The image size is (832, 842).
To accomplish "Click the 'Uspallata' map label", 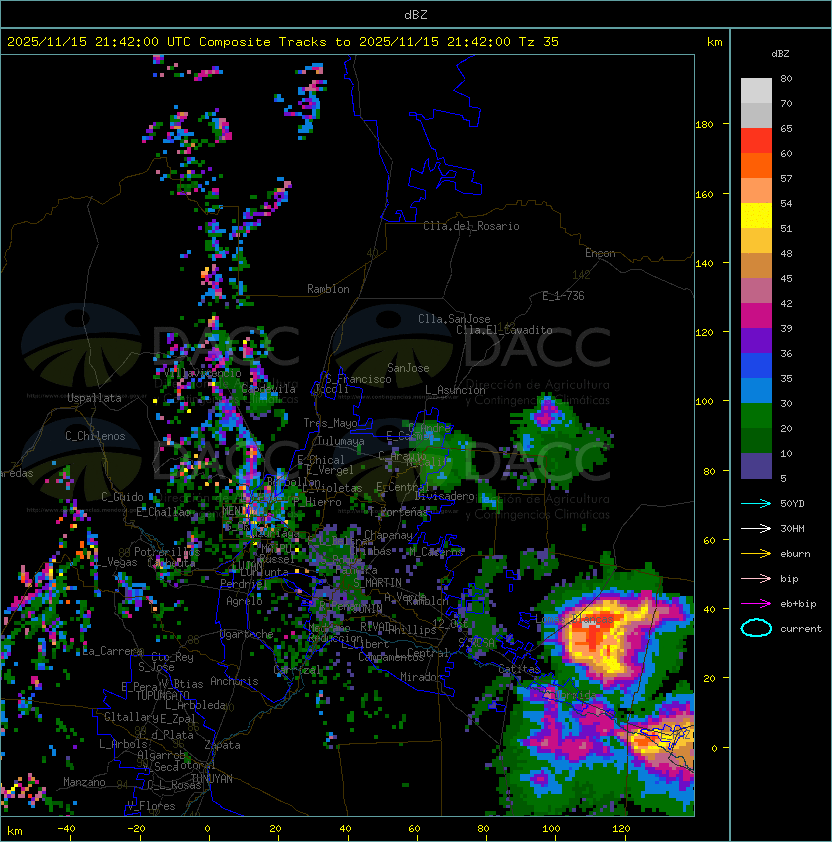I will pos(94,398).
